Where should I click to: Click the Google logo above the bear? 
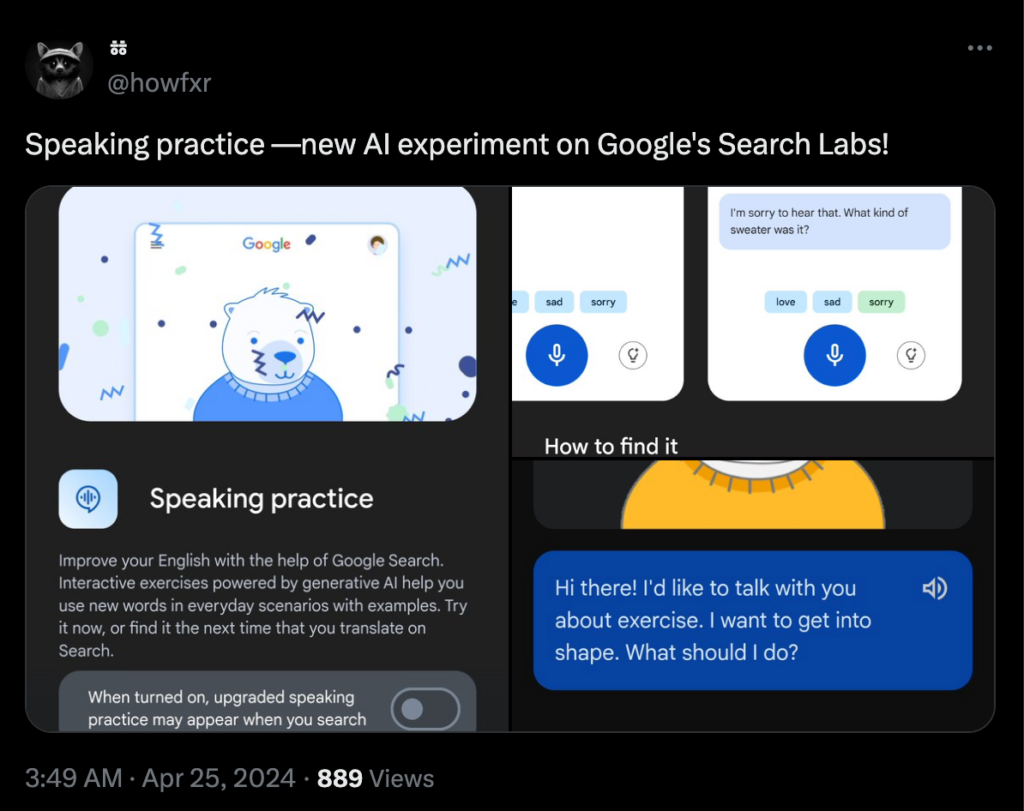267,244
